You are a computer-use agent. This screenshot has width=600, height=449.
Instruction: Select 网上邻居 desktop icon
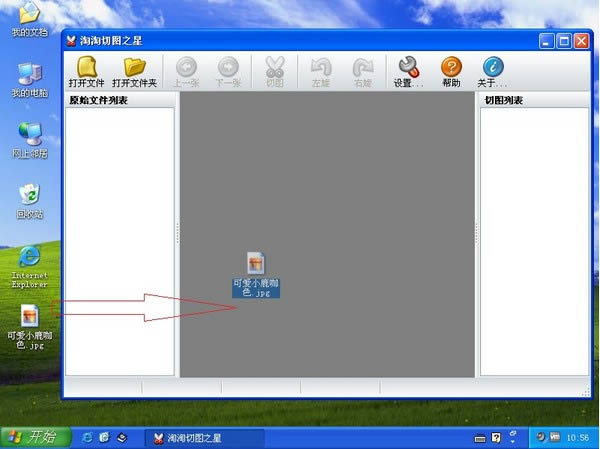(30, 140)
